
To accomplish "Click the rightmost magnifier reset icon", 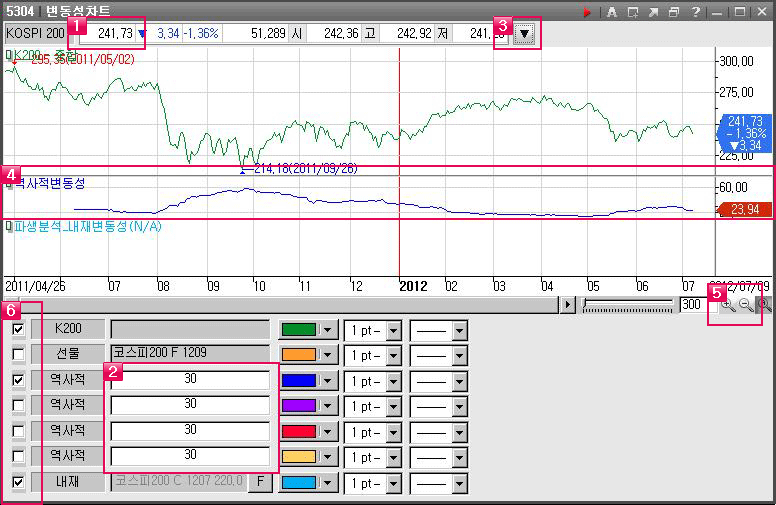I will 763,304.
